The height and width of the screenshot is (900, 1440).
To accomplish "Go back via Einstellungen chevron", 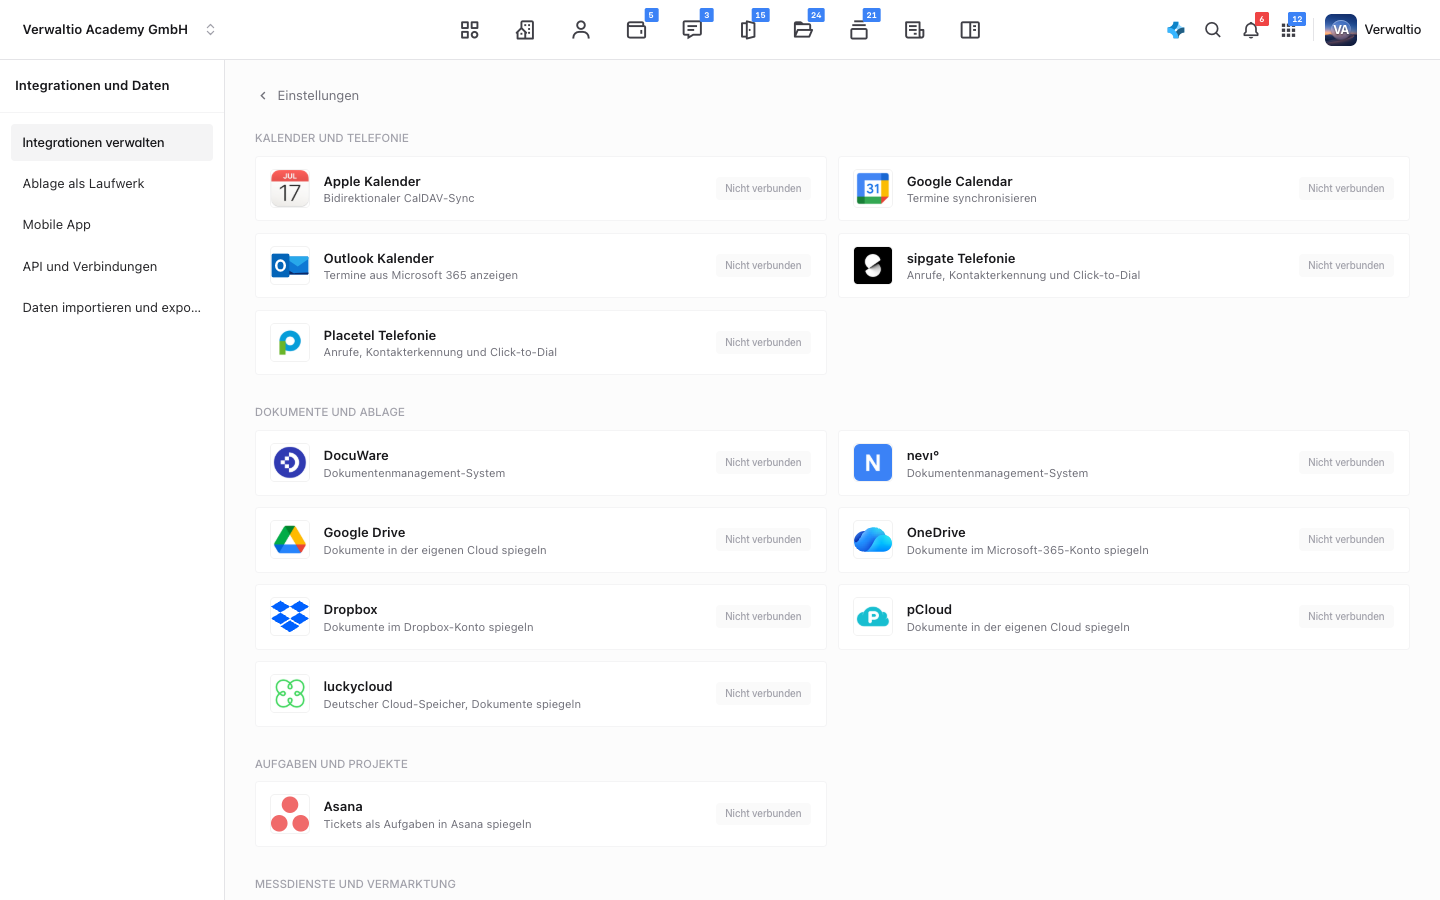I will (308, 96).
